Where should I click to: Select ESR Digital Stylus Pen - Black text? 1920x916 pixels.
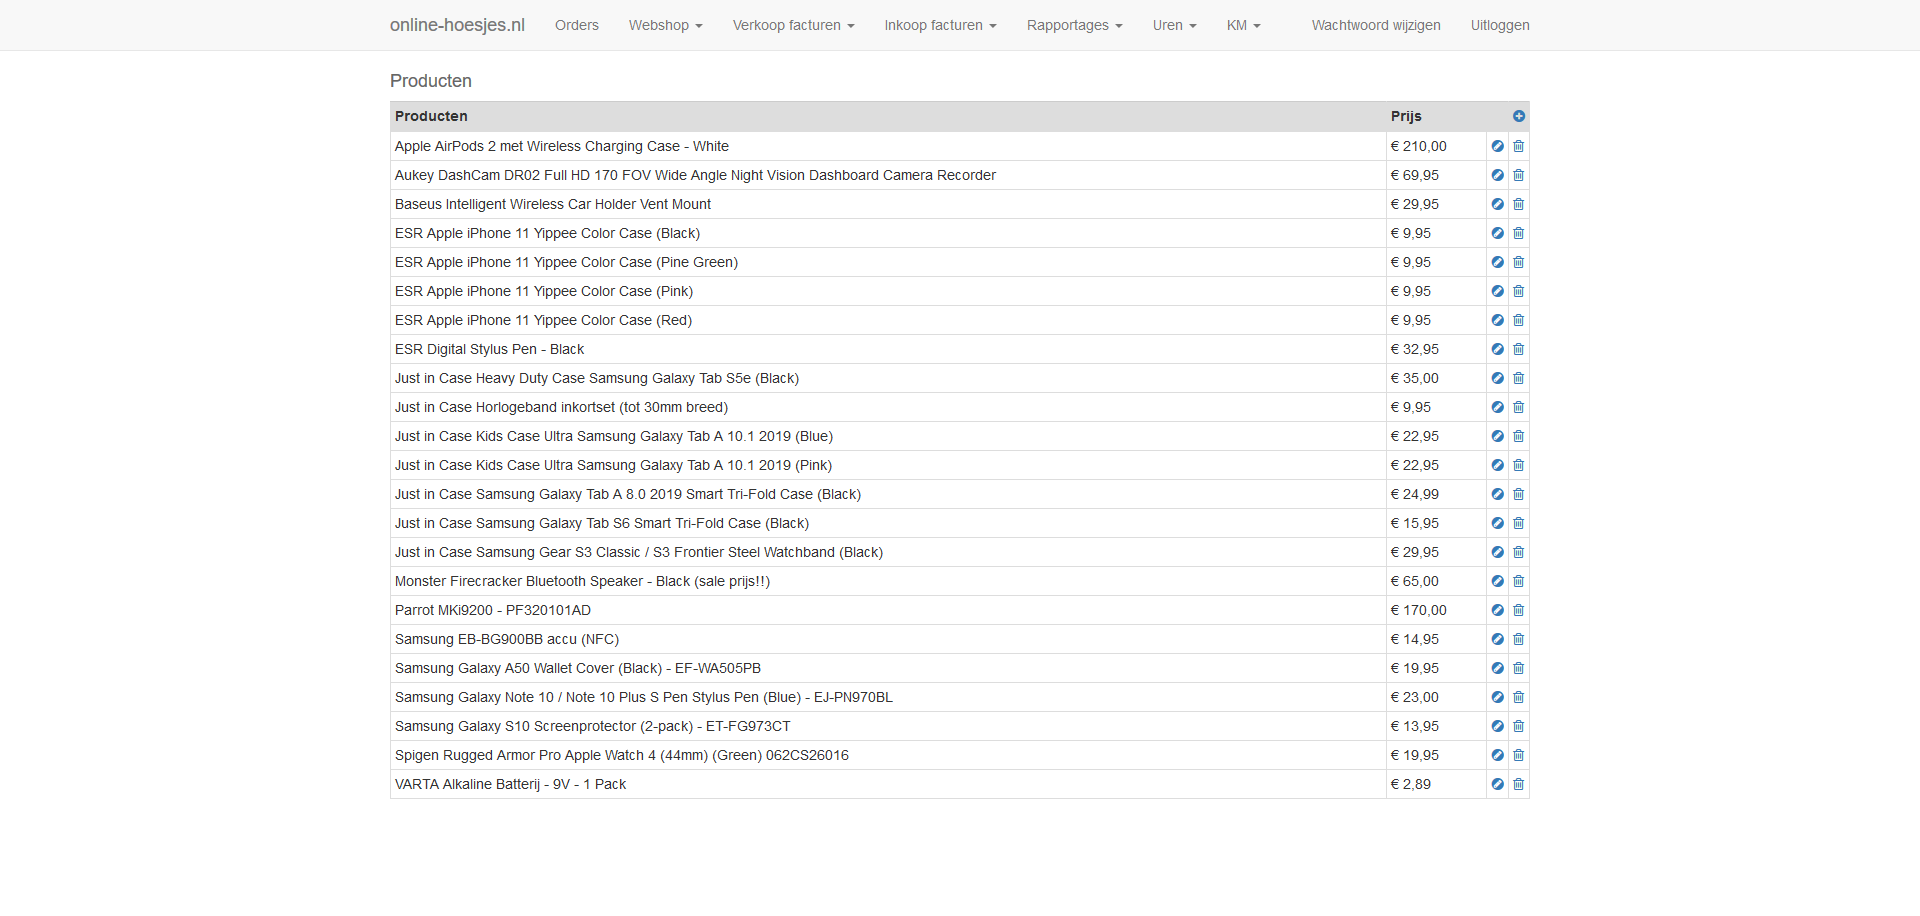pos(489,349)
